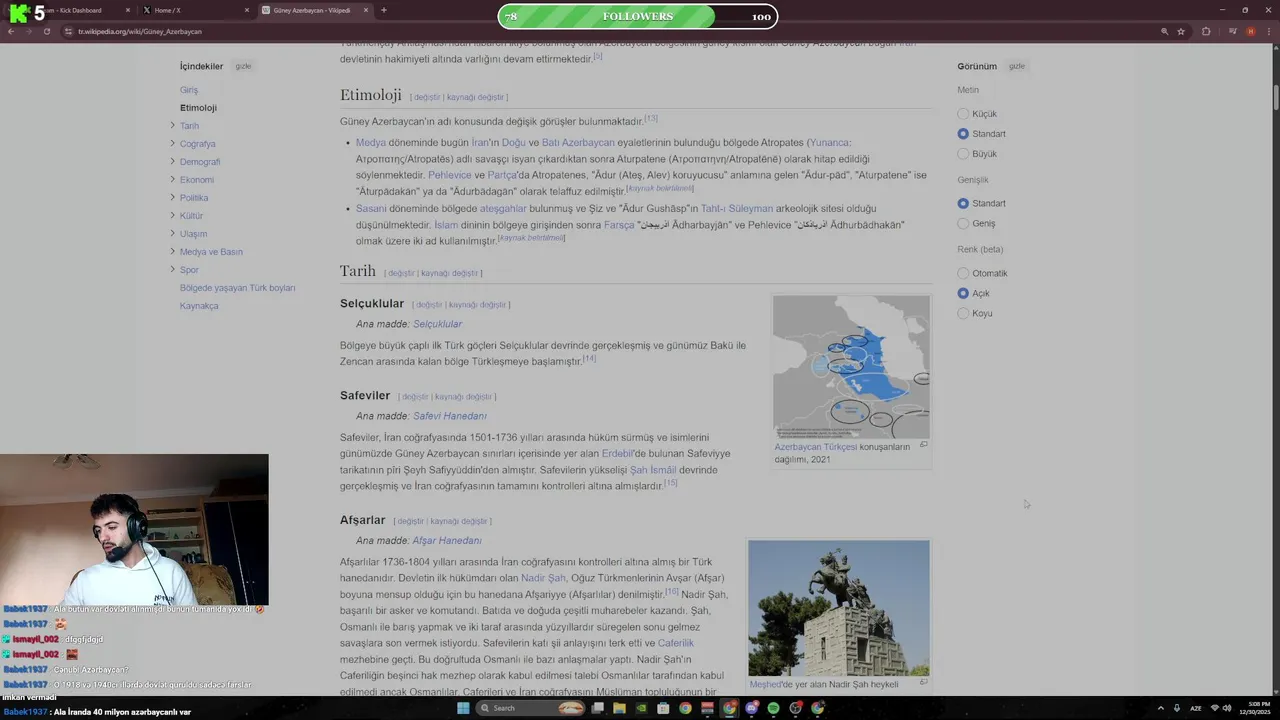This screenshot has width=1280, height=720.
Task: Click the taskbar Search box
Action: tap(531, 708)
